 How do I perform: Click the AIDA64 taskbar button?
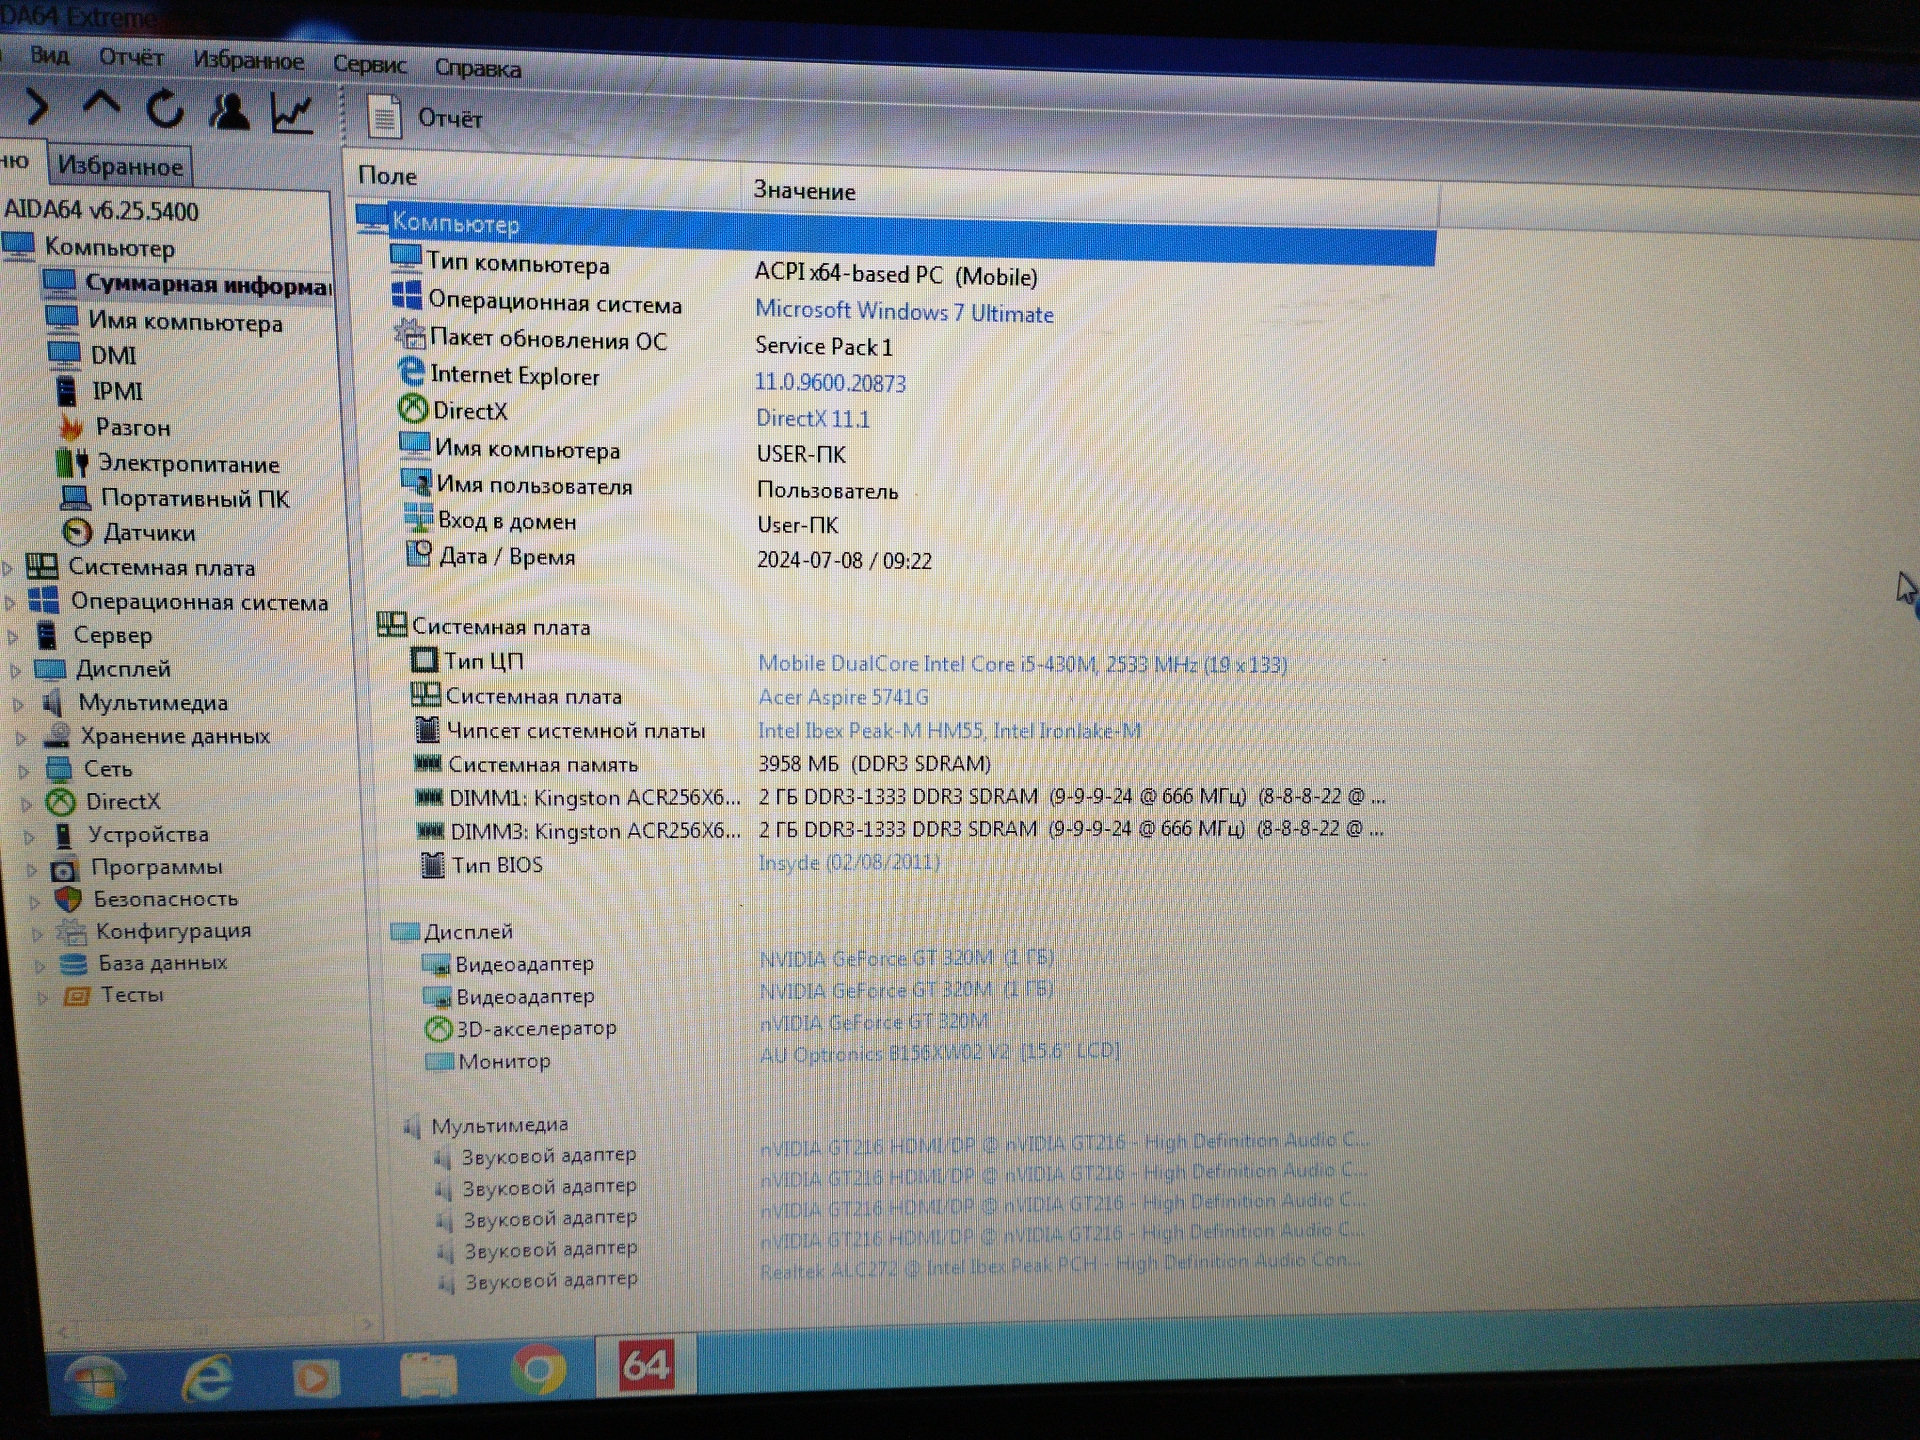[x=646, y=1365]
